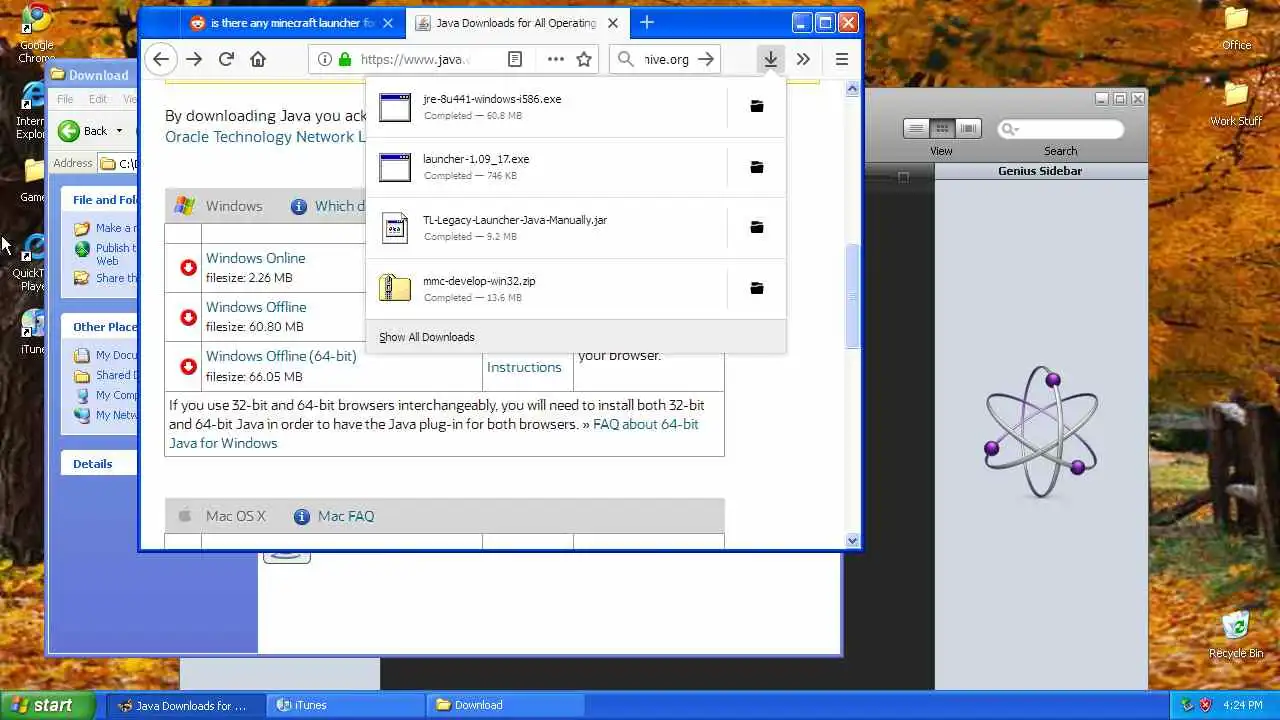Click red download icon for Windows Offline (64-bit)
This screenshot has height=720, width=1280.
coord(188,366)
